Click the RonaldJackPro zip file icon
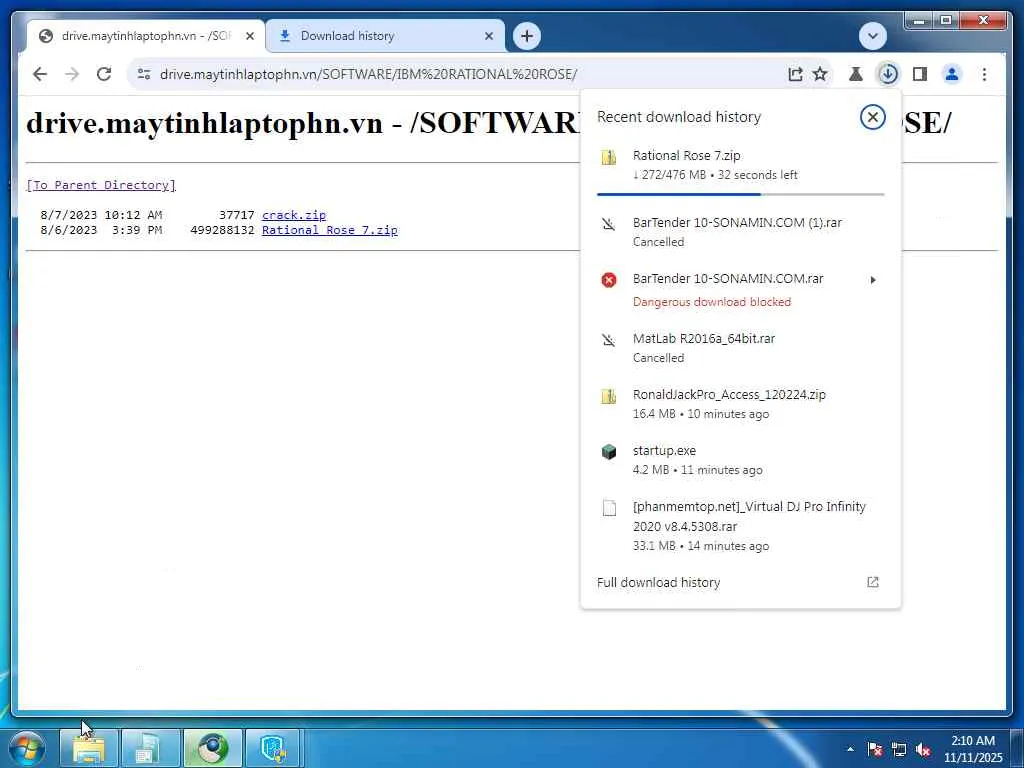The image size is (1024, 768). 609,396
